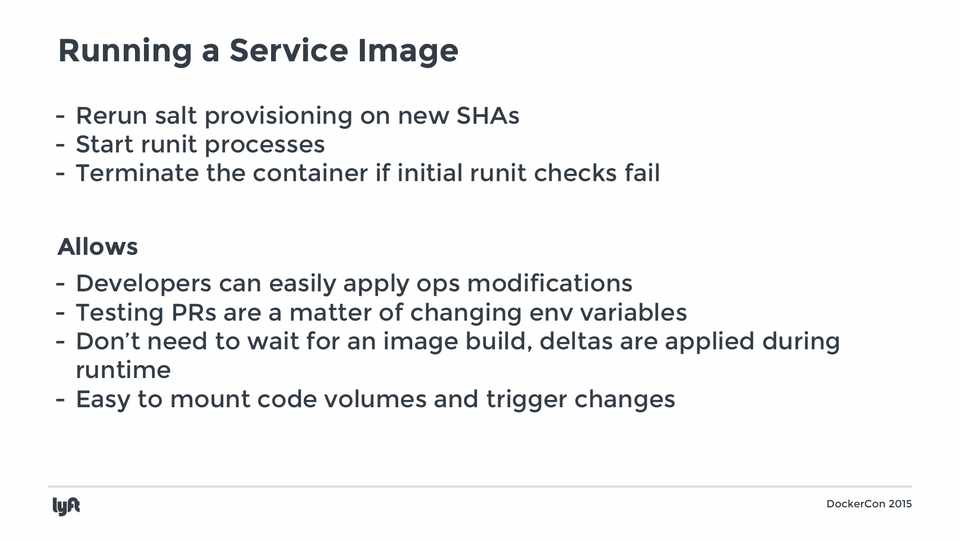This screenshot has height=540, width=960.
Task: Click the "Running a Service Image" title
Action: click(x=258, y=50)
